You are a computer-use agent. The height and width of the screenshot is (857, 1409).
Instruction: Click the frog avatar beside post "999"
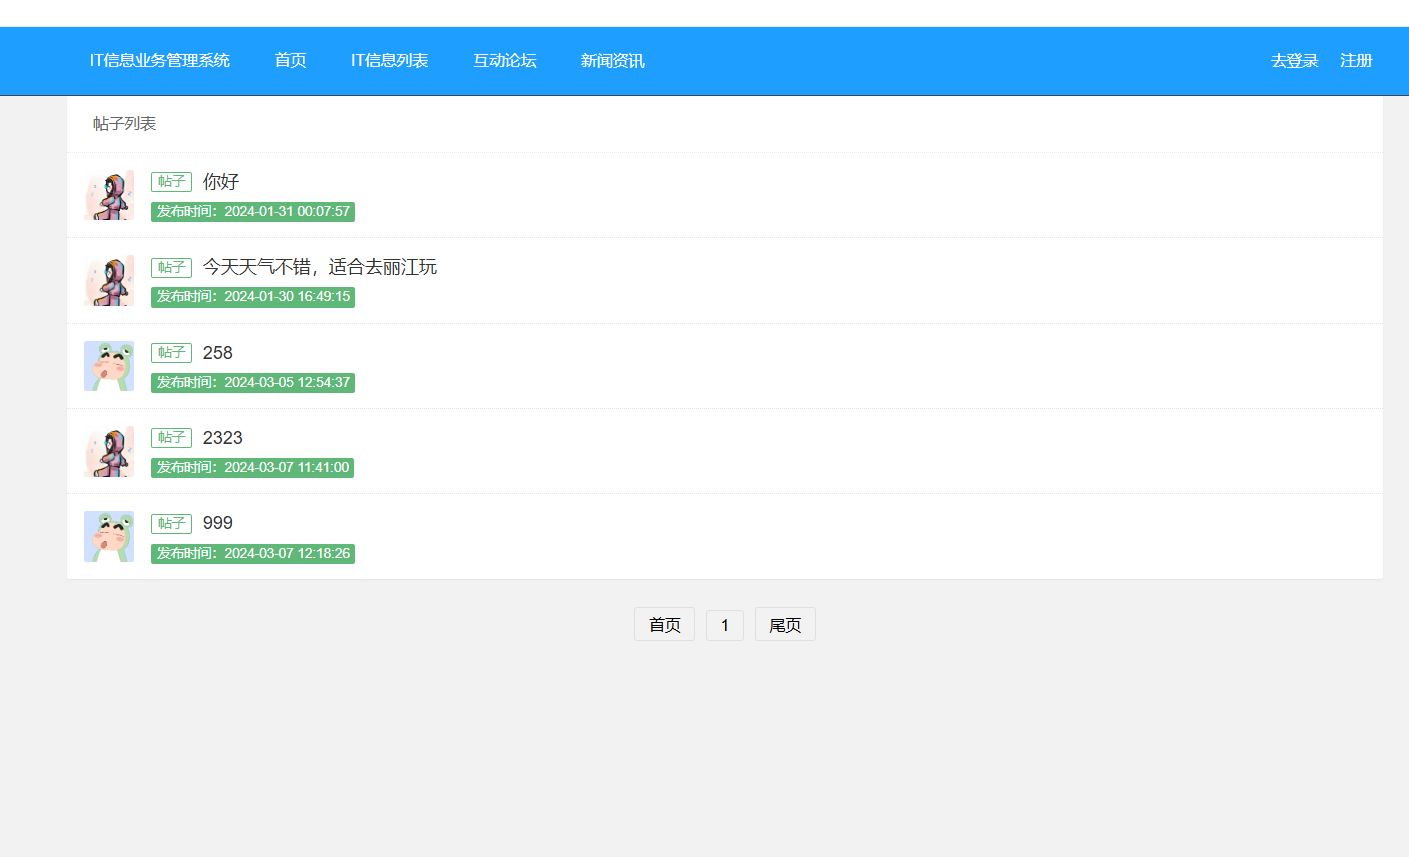pyautogui.click(x=109, y=536)
